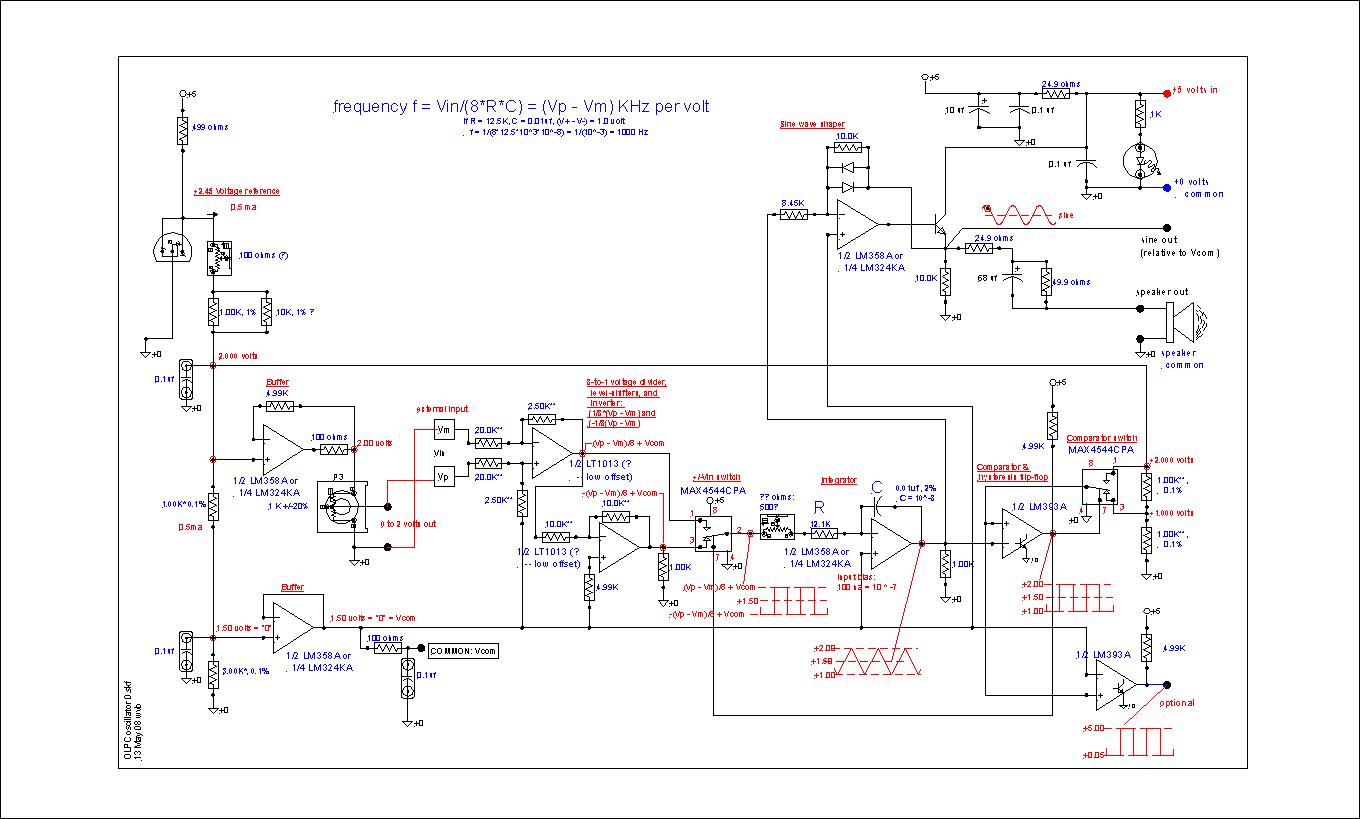
Task: Select the COMMON: Vcom label box
Action: 463,650
